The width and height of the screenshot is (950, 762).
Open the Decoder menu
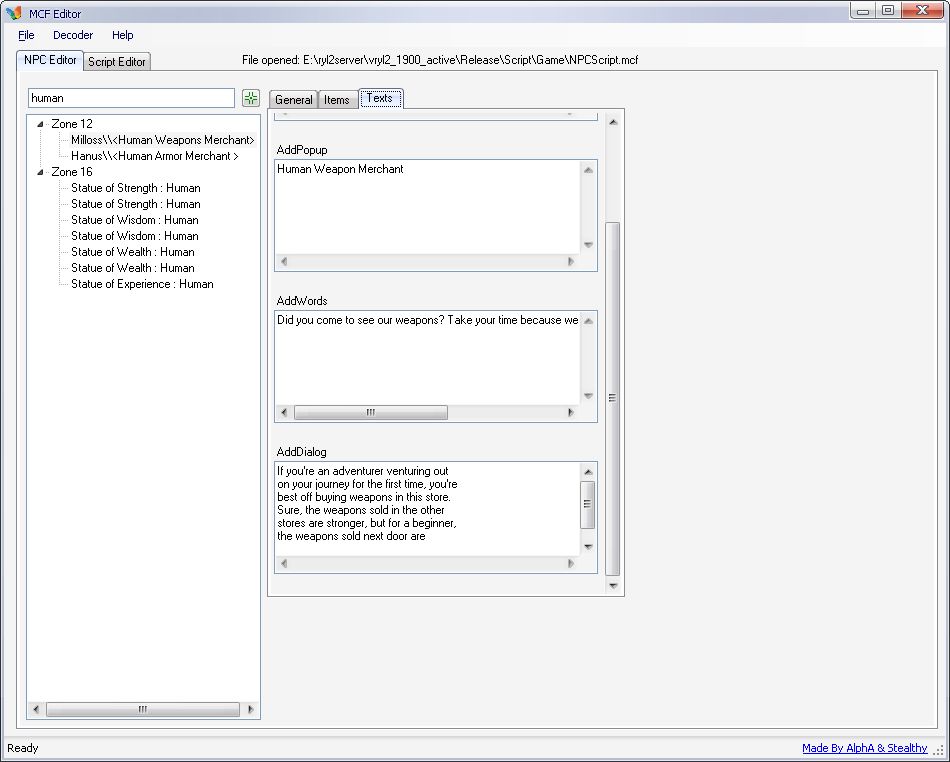[73, 35]
